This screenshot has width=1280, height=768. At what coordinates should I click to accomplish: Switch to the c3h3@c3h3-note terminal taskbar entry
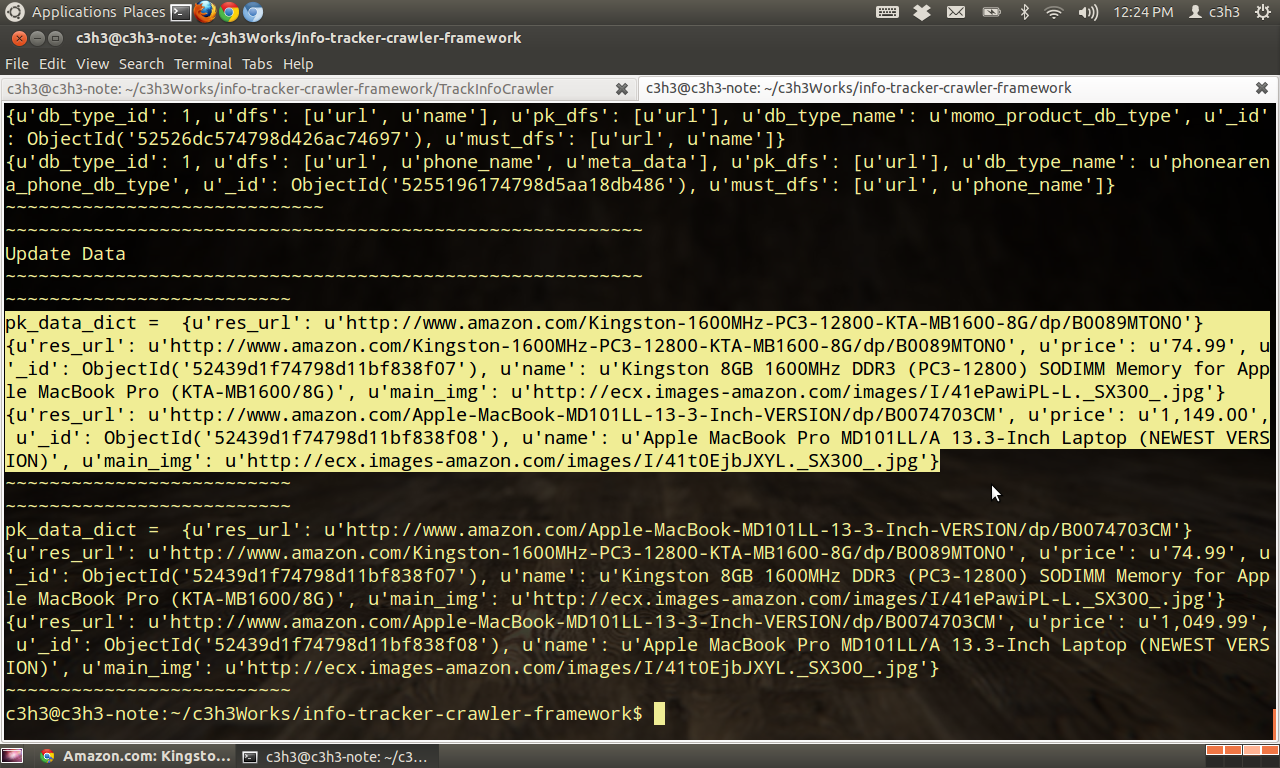pos(337,756)
